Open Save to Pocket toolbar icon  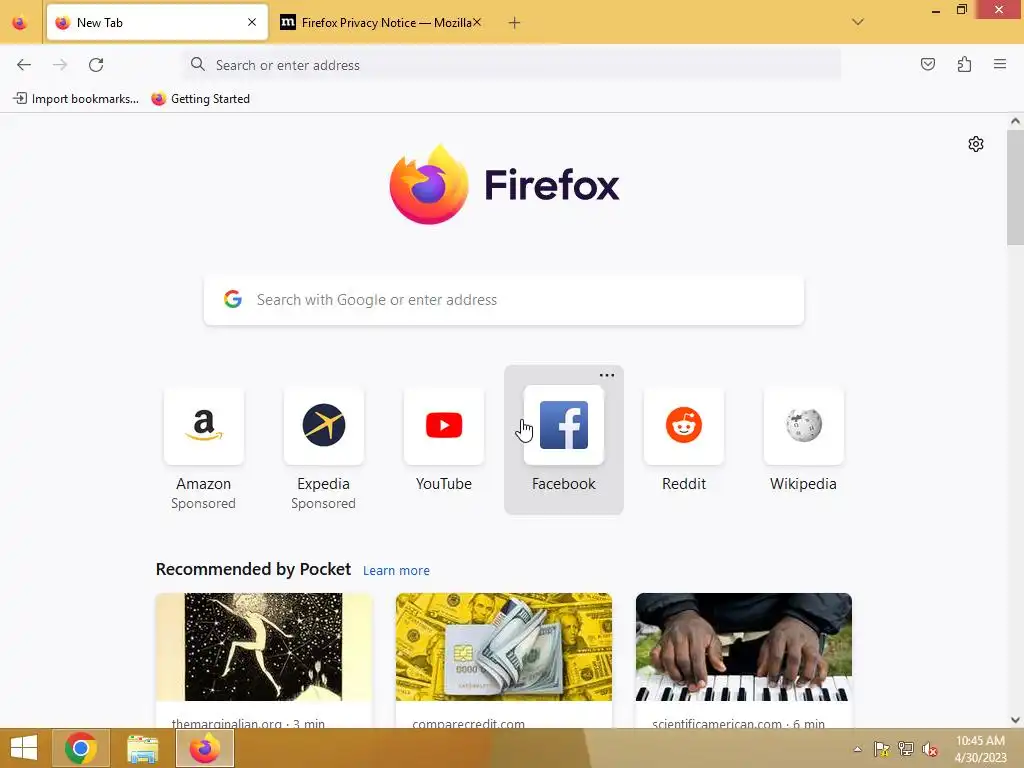click(927, 64)
